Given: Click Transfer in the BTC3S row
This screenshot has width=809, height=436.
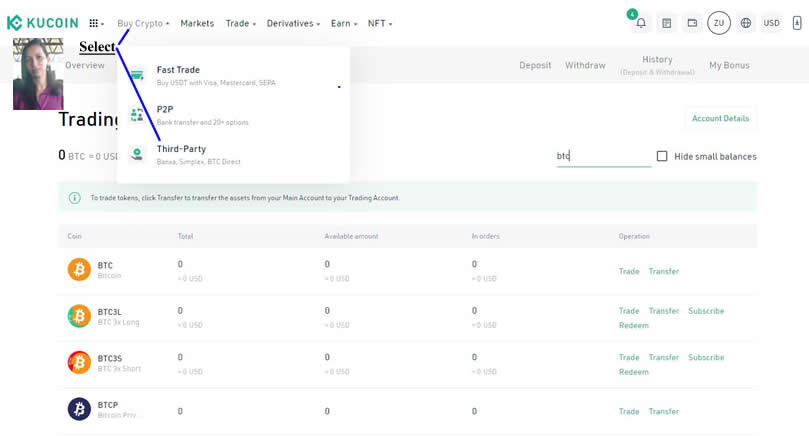Looking at the screenshot, I should (664, 357).
